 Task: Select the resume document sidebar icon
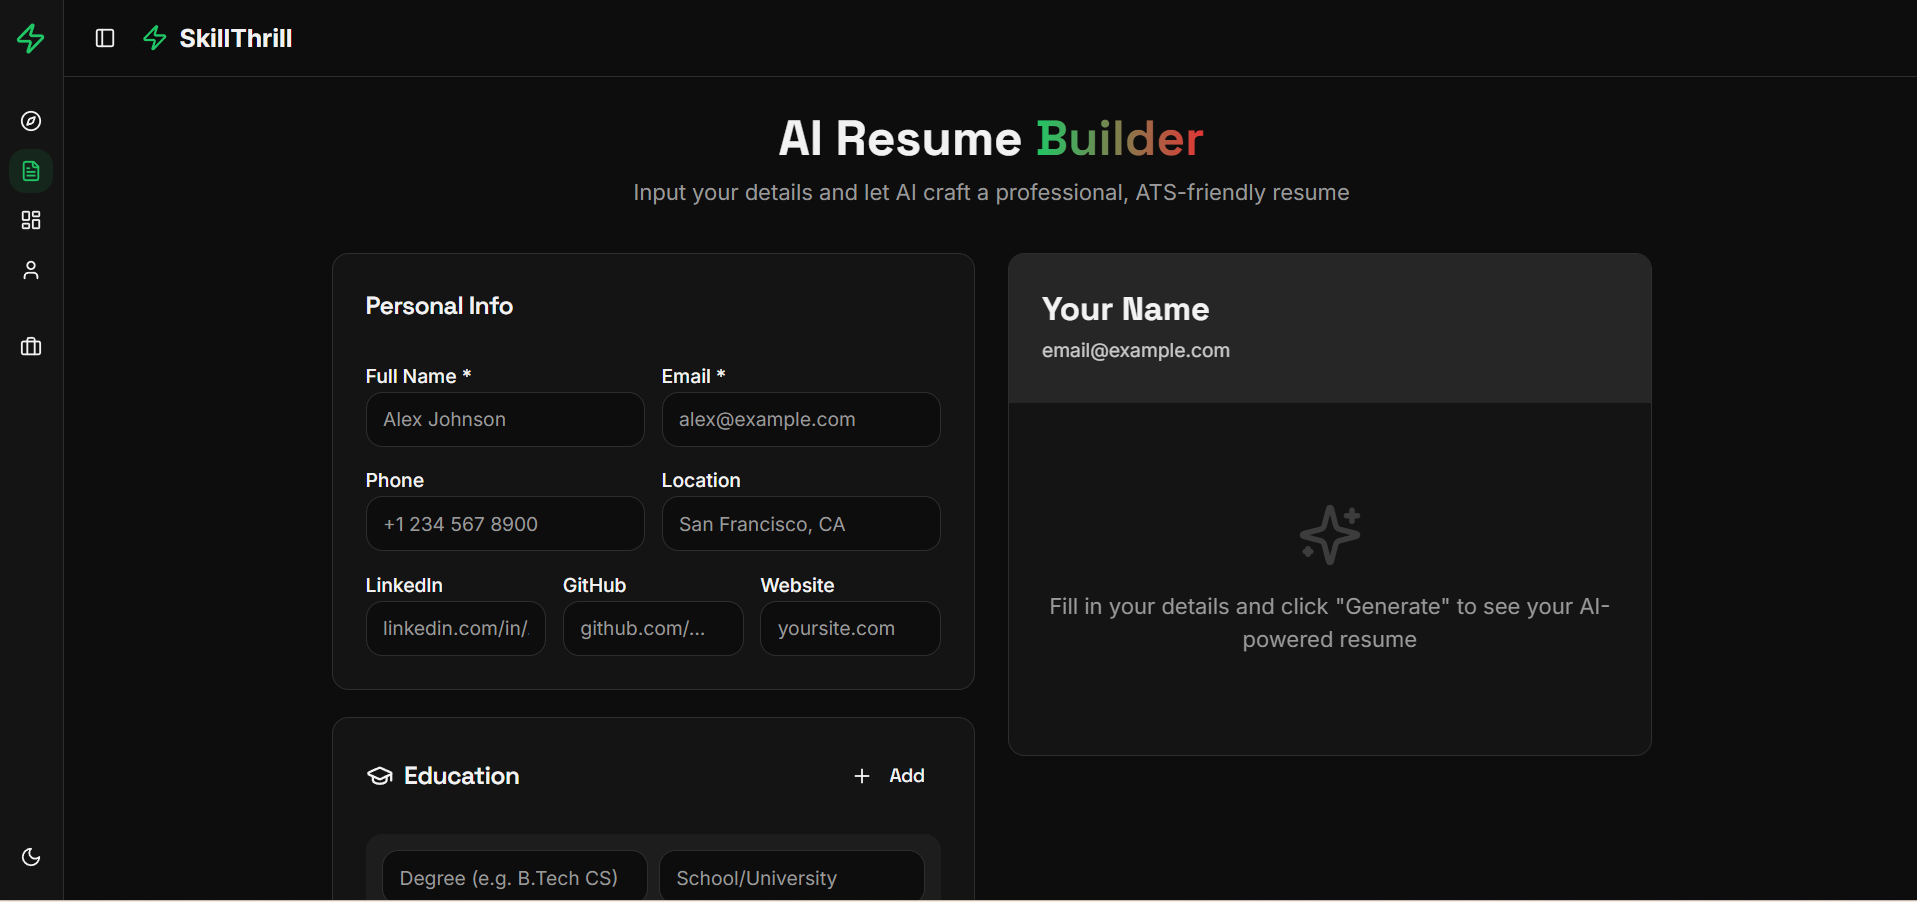tap(31, 171)
